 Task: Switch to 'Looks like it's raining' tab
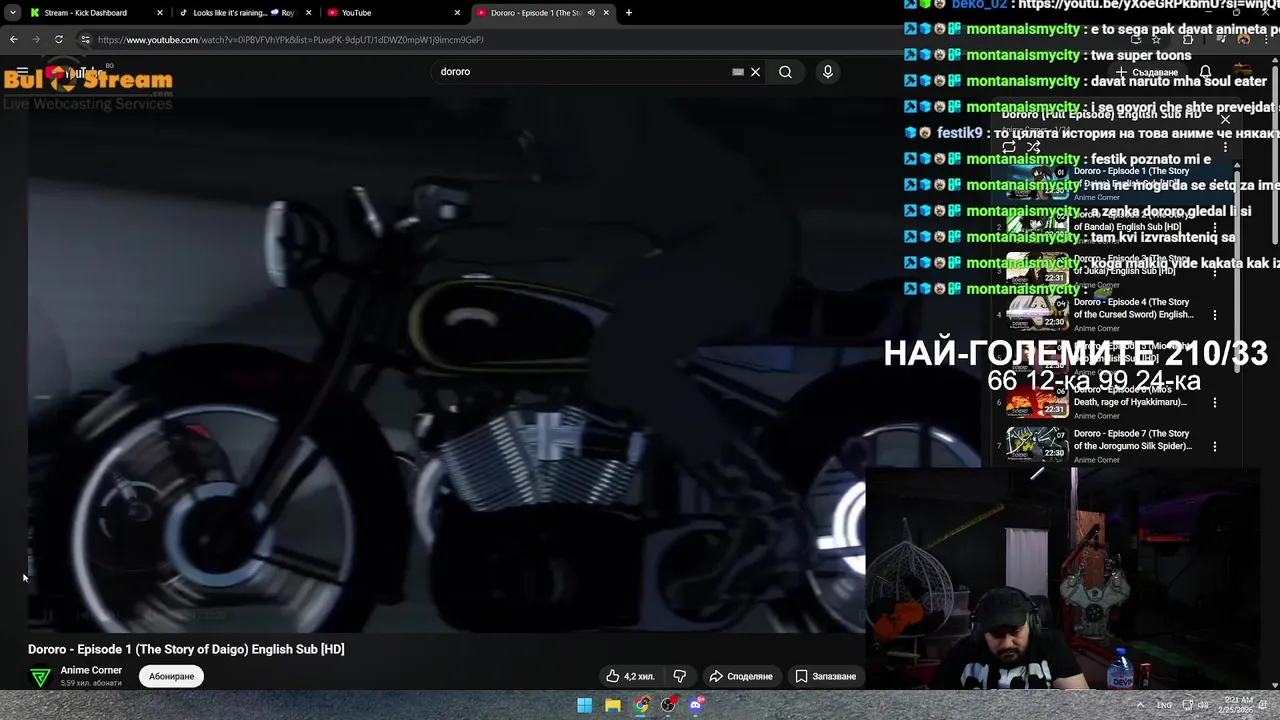[244, 13]
